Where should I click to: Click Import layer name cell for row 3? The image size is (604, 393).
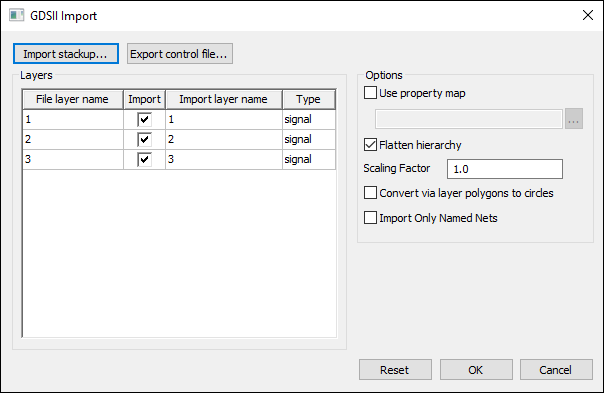224,160
